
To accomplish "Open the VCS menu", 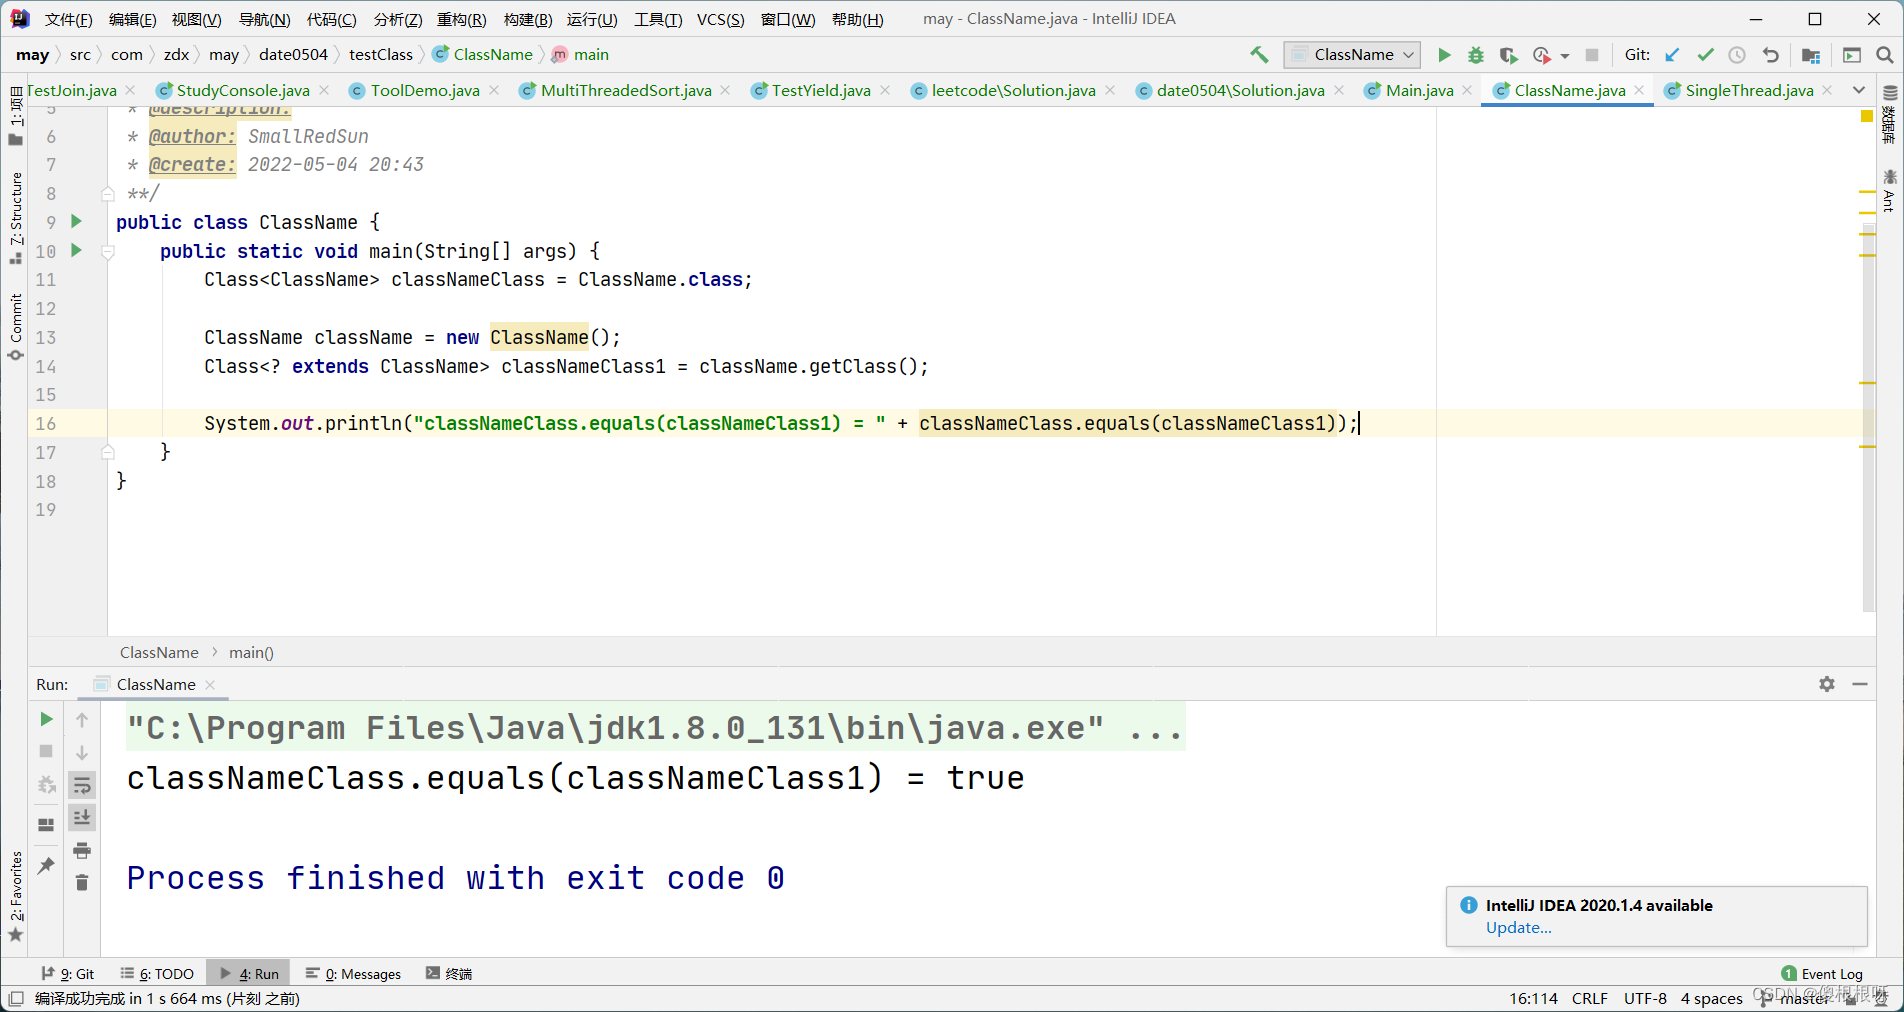I will click(720, 18).
